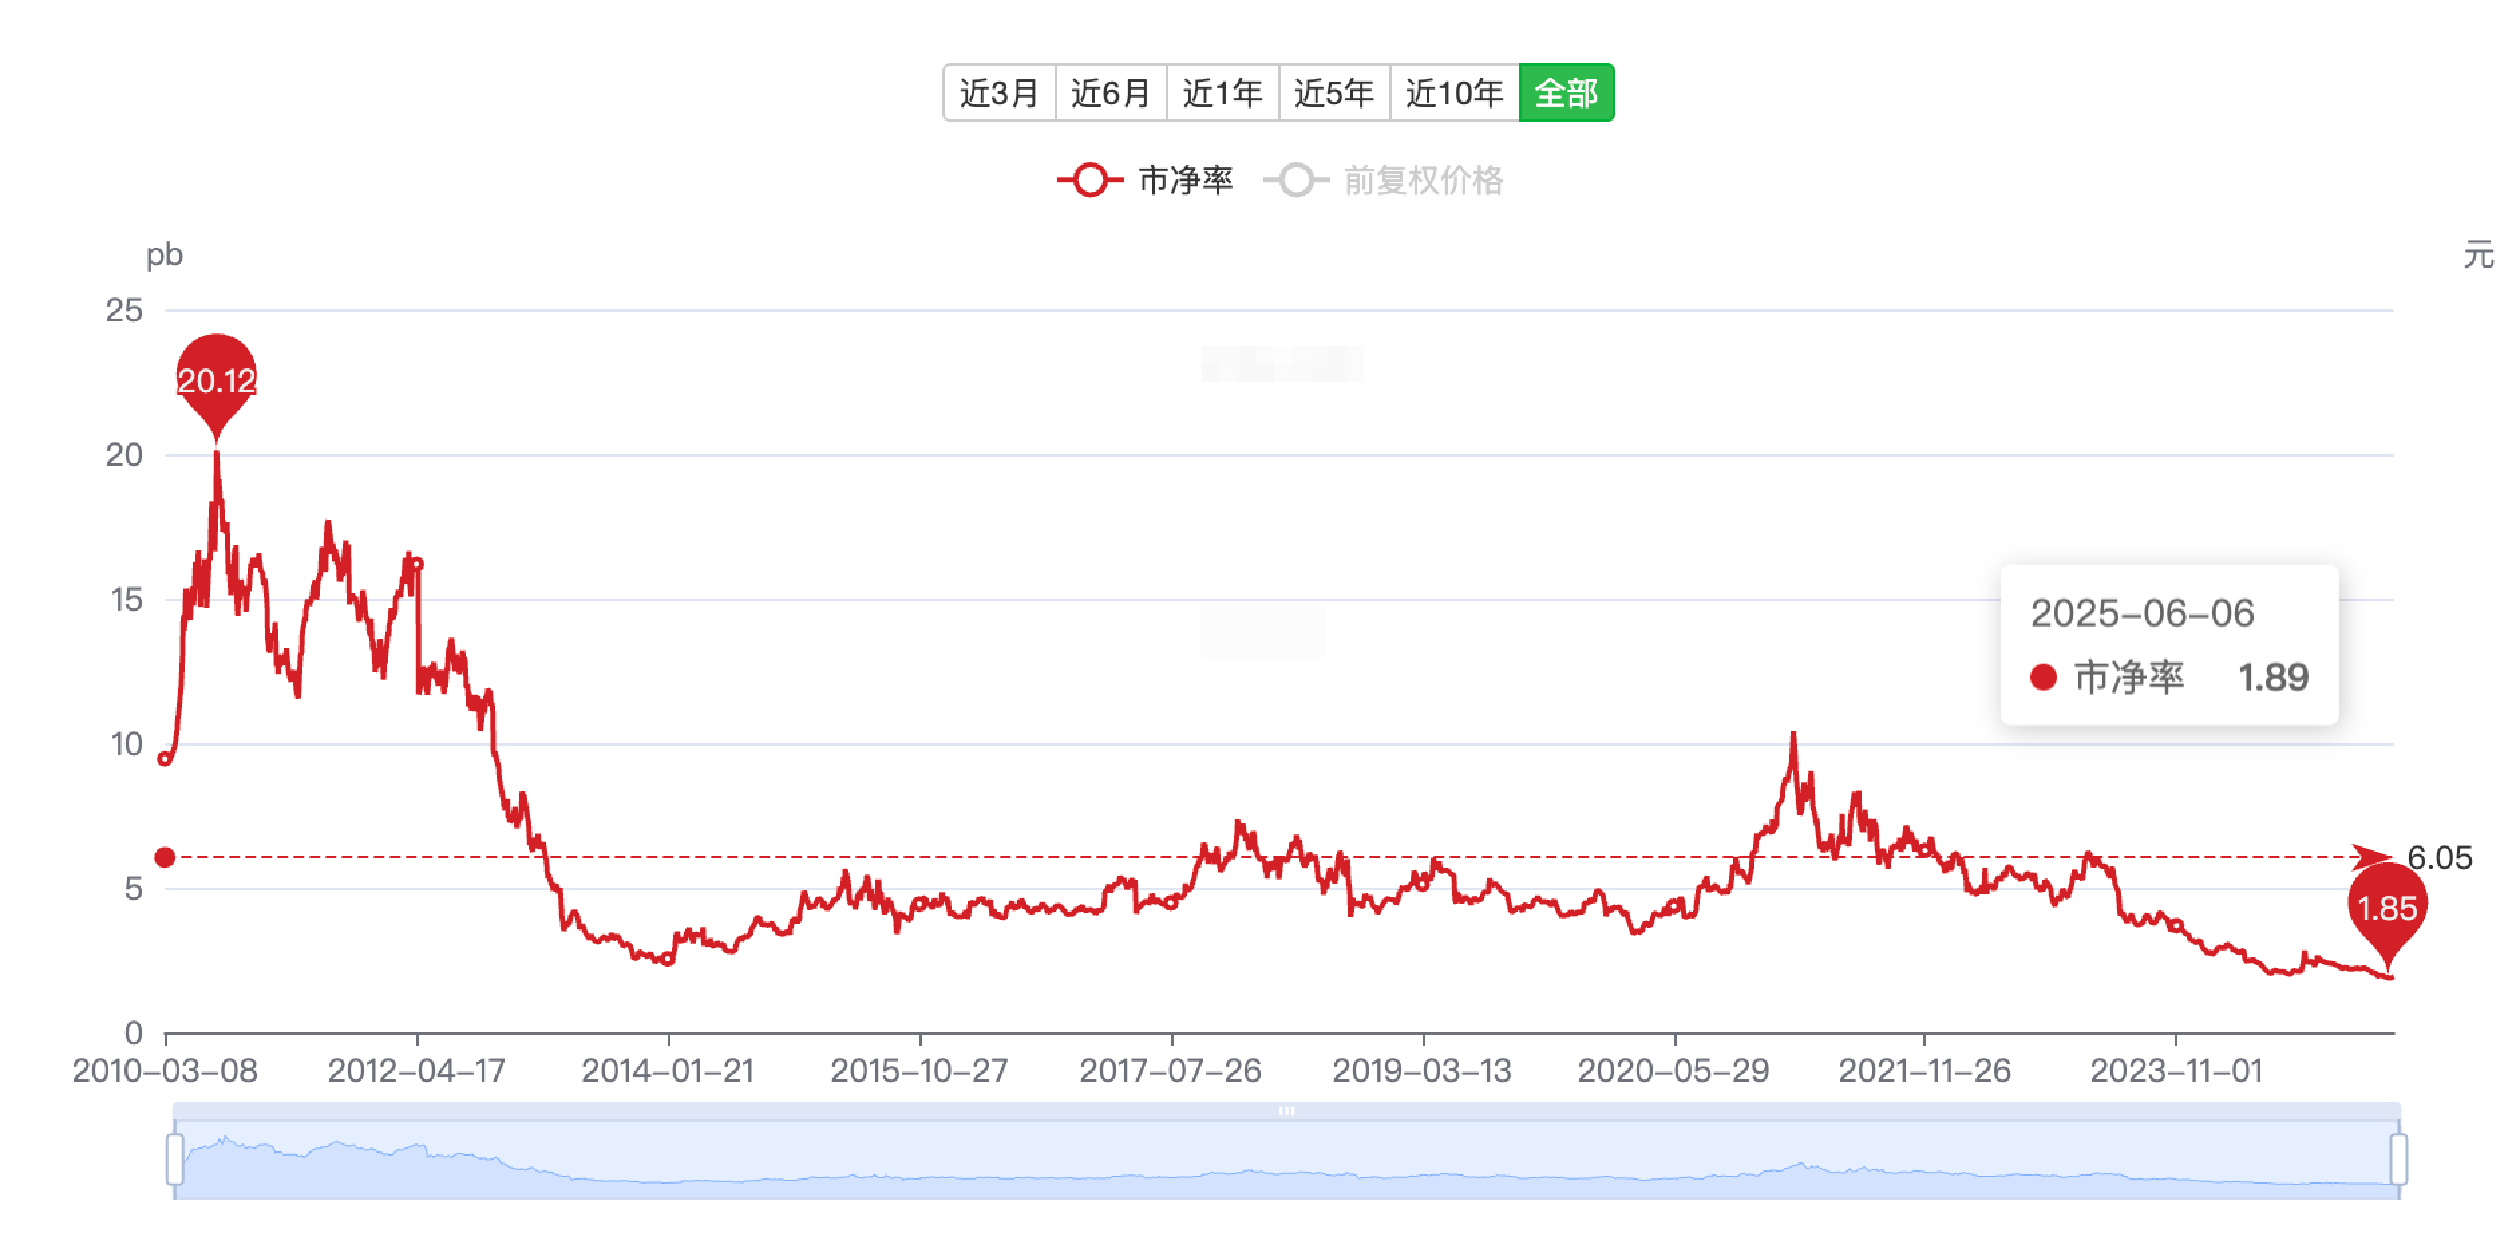Click the 2023-11-01 axis date label

click(x=2177, y=1071)
